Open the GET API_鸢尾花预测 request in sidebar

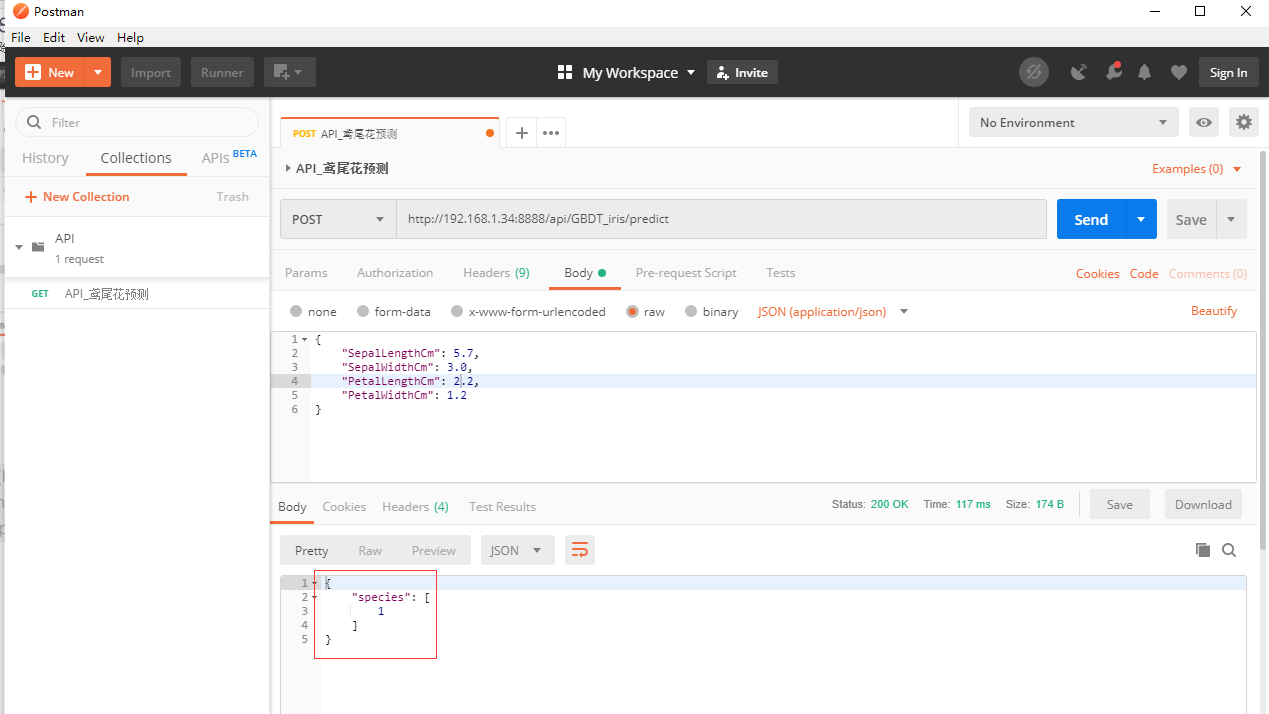(x=137, y=294)
